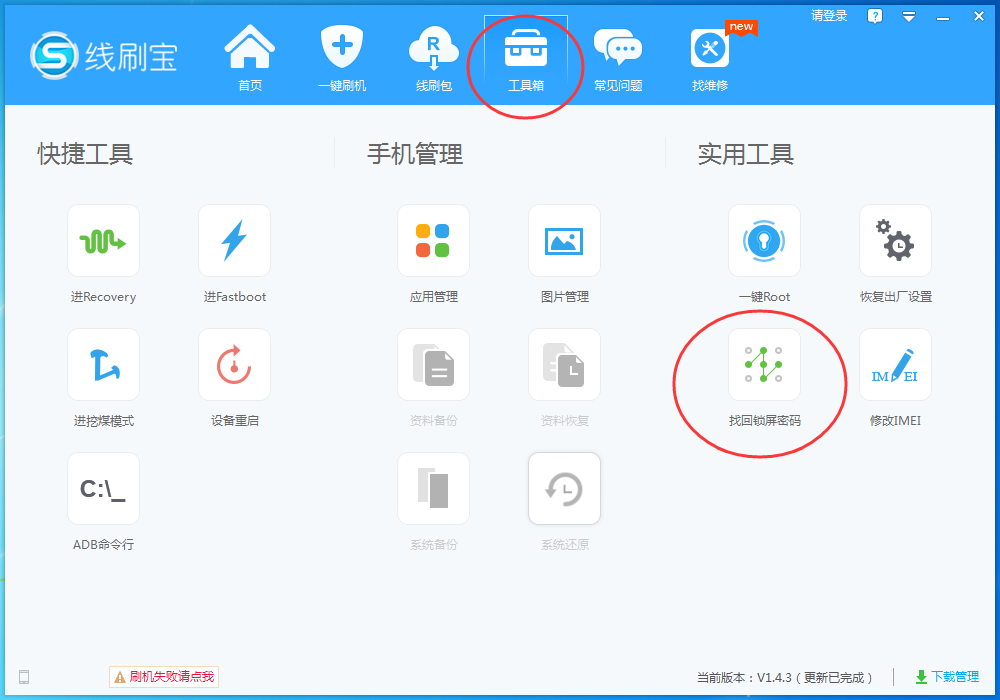Switch to the 首页 home tab
The height and width of the screenshot is (700, 1000).
249,57
